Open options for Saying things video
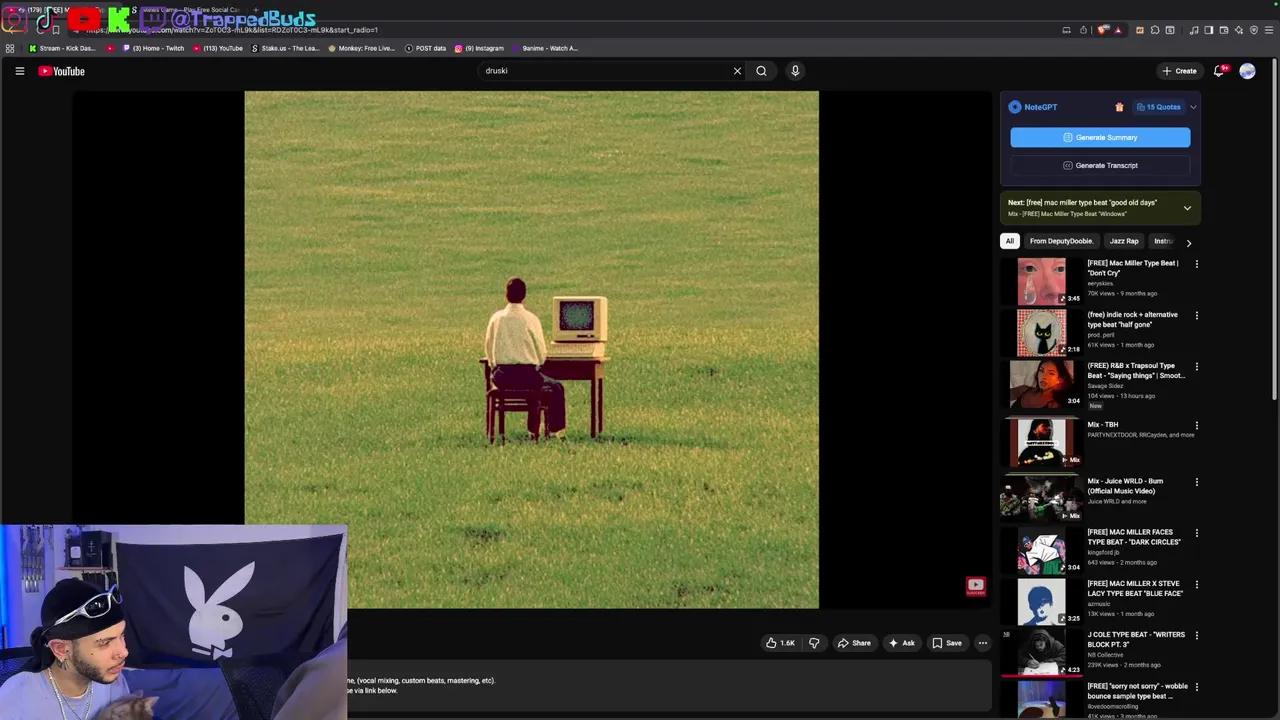Screen dimensions: 1280x720 pos(1196,367)
